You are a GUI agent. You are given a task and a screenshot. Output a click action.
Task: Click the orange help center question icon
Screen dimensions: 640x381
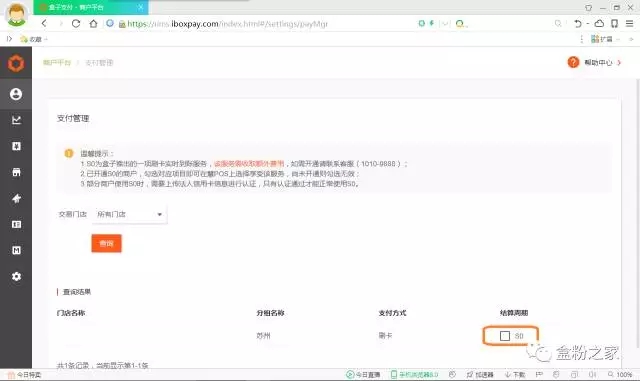coord(573,62)
